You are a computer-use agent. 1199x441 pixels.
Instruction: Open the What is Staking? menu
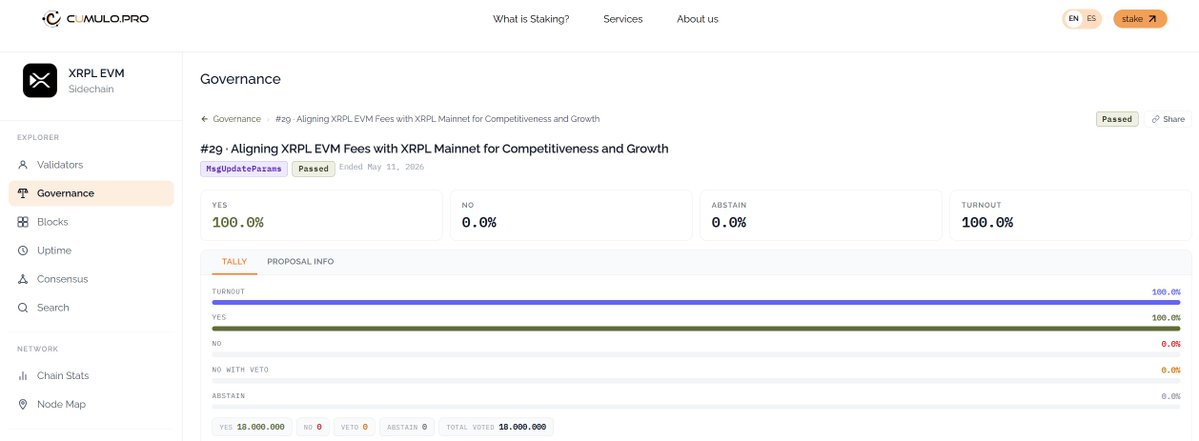pyautogui.click(x=531, y=19)
